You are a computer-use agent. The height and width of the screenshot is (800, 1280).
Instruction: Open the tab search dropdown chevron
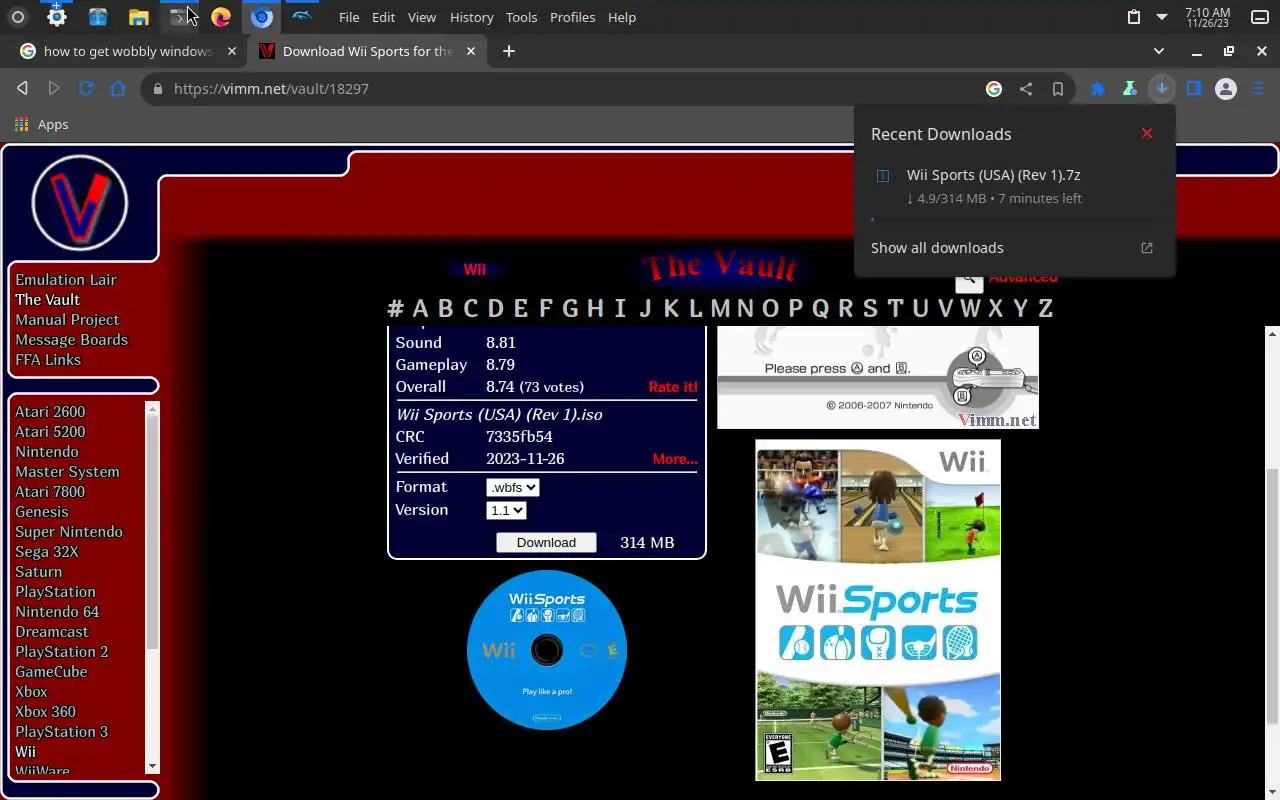click(1159, 51)
